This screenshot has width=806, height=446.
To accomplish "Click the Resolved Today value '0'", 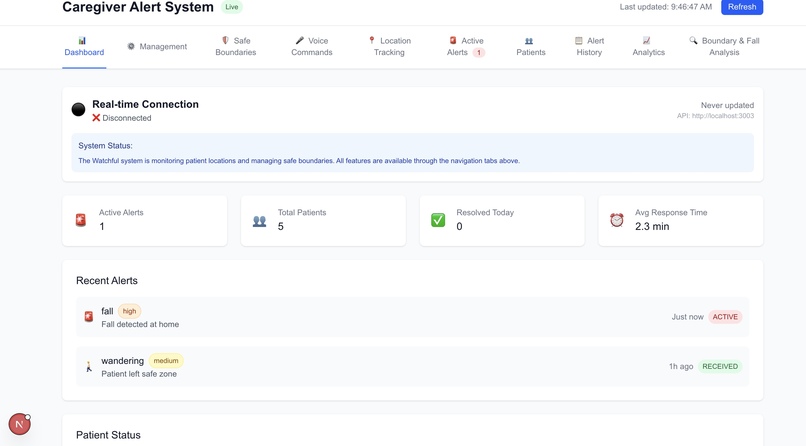I will tap(459, 227).
